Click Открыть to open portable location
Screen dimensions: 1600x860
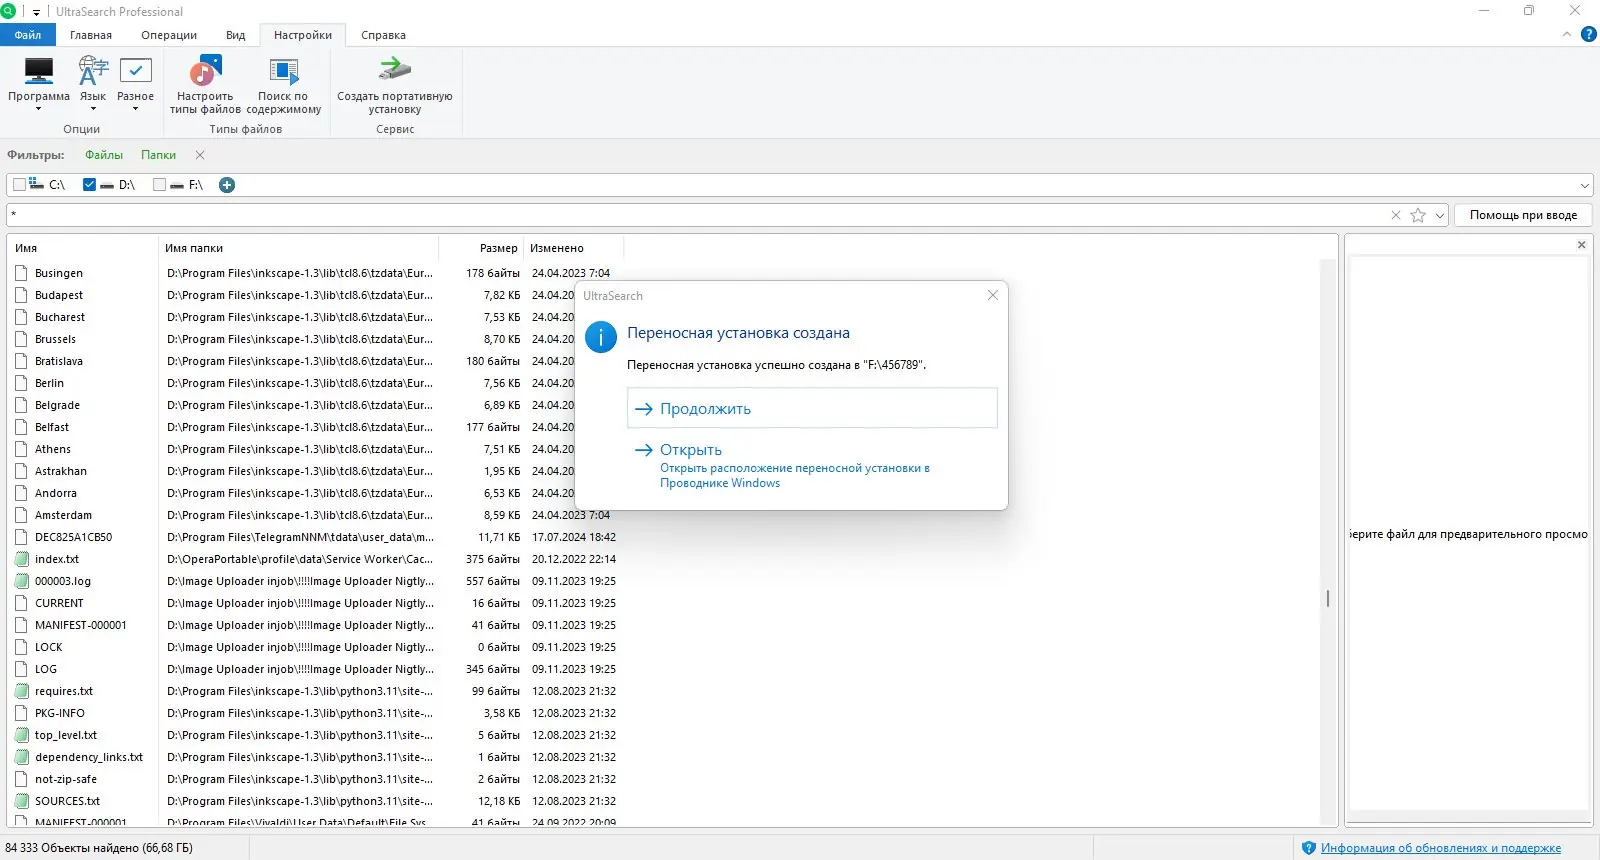pos(812,466)
